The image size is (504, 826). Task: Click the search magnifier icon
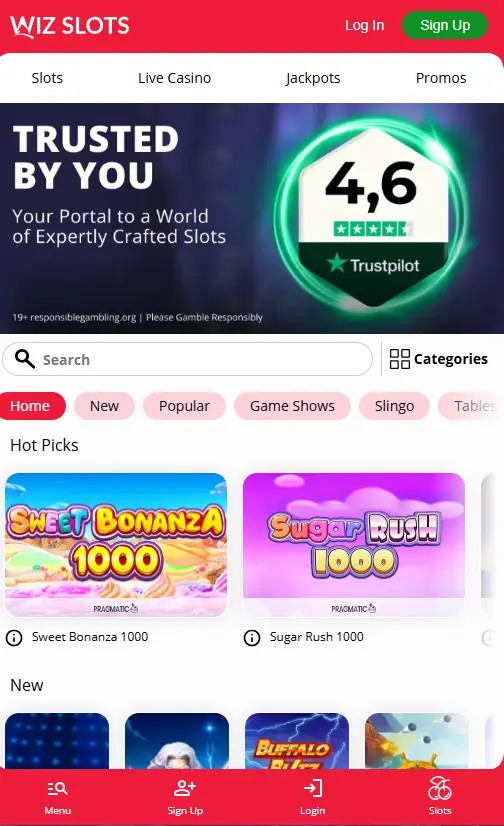(x=24, y=359)
